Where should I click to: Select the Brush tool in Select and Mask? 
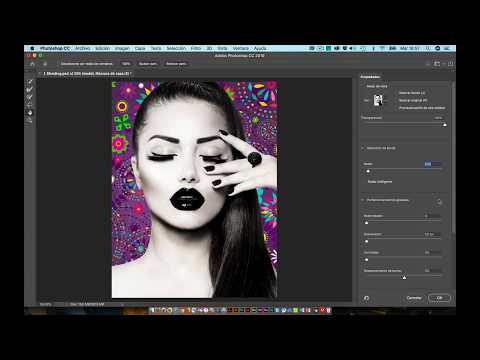pos(30,97)
